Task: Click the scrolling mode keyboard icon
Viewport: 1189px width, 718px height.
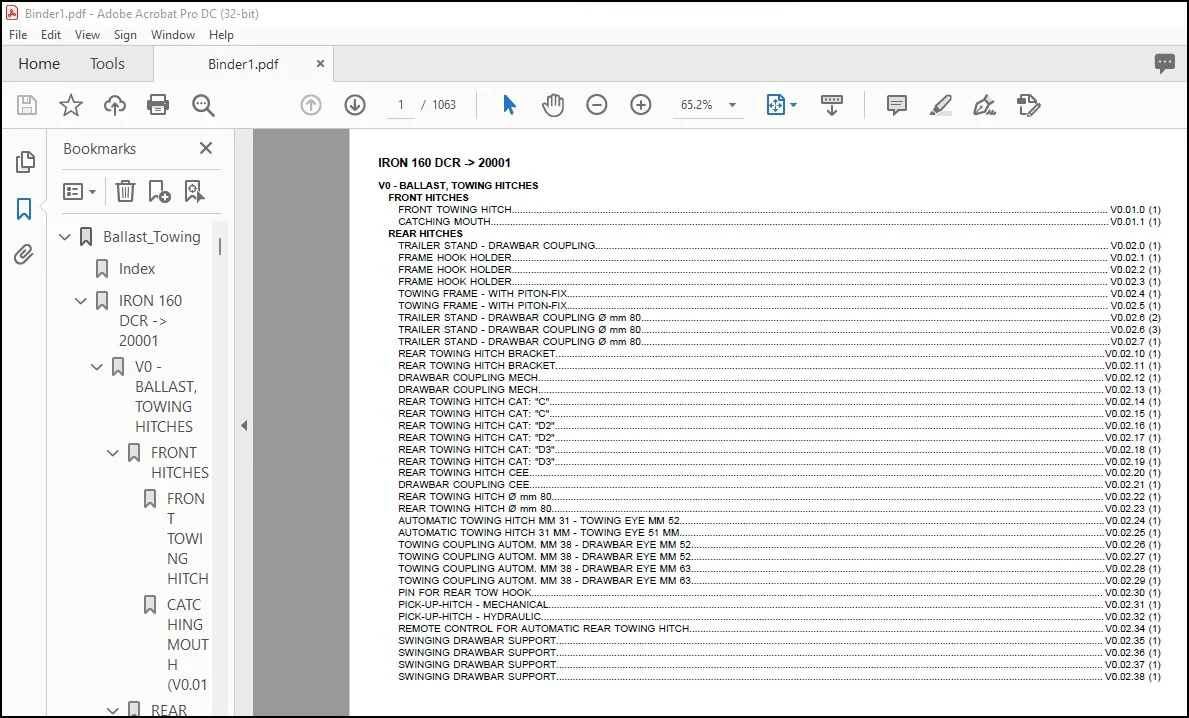Action: [x=832, y=105]
